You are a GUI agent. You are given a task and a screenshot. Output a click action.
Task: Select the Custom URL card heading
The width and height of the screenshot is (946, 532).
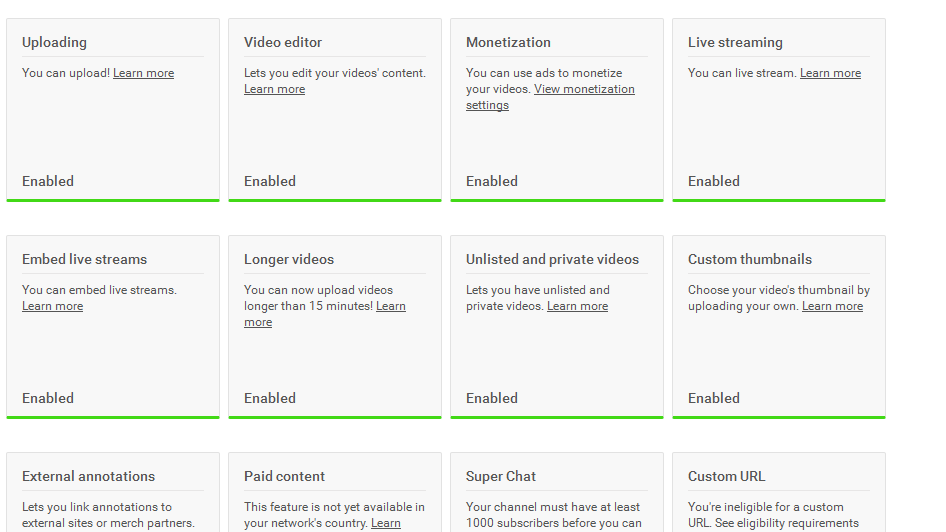(726, 477)
